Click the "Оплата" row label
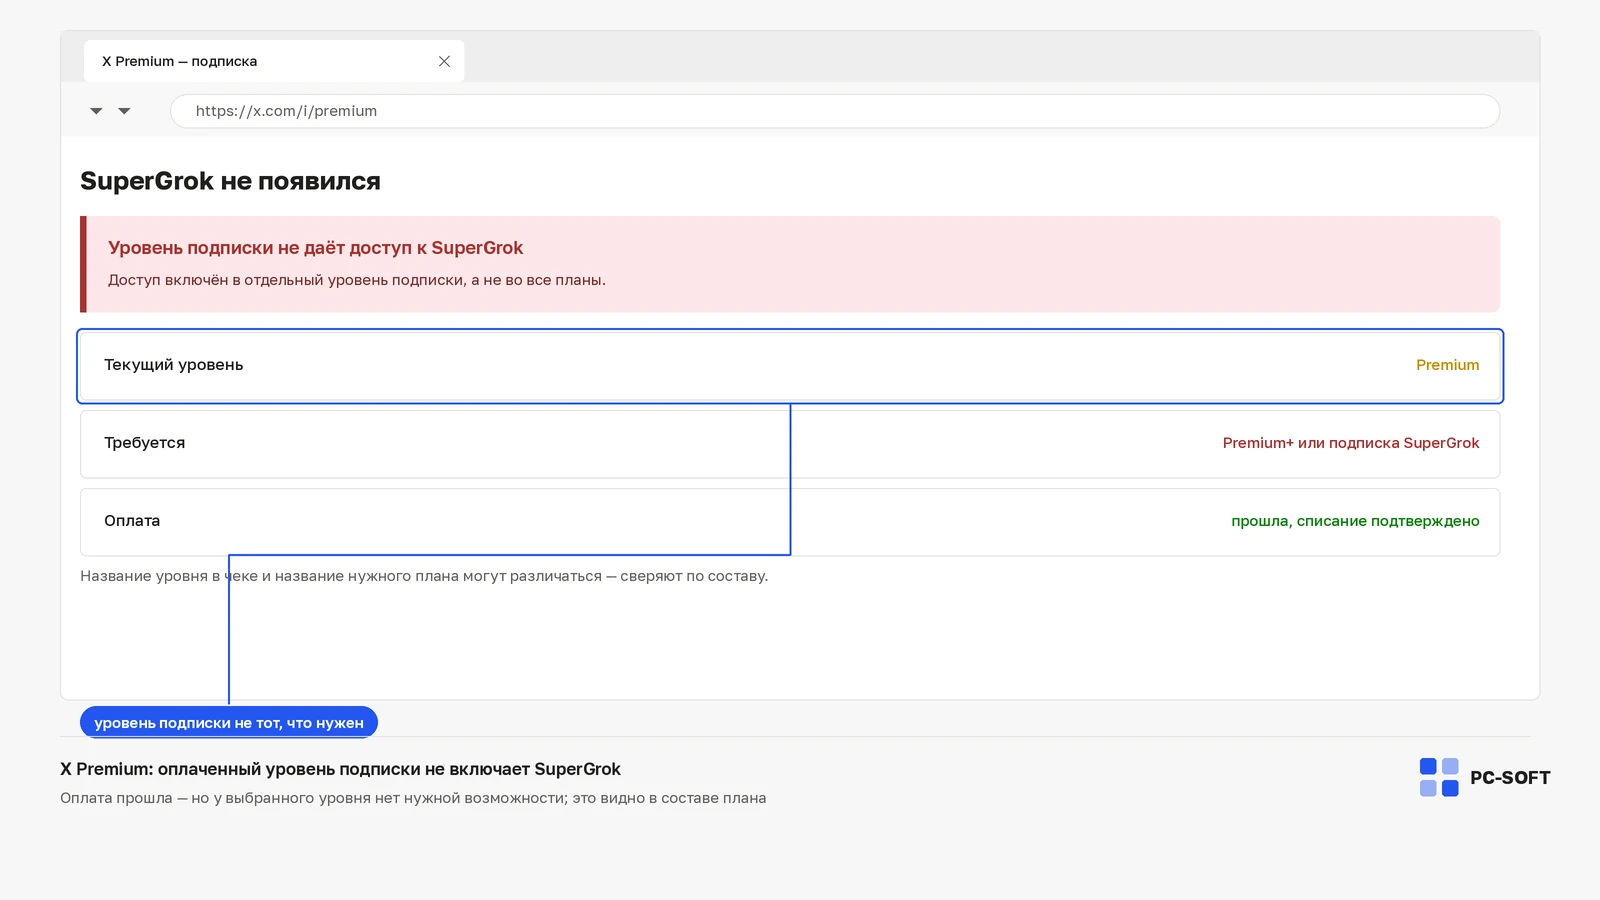 (132, 521)
